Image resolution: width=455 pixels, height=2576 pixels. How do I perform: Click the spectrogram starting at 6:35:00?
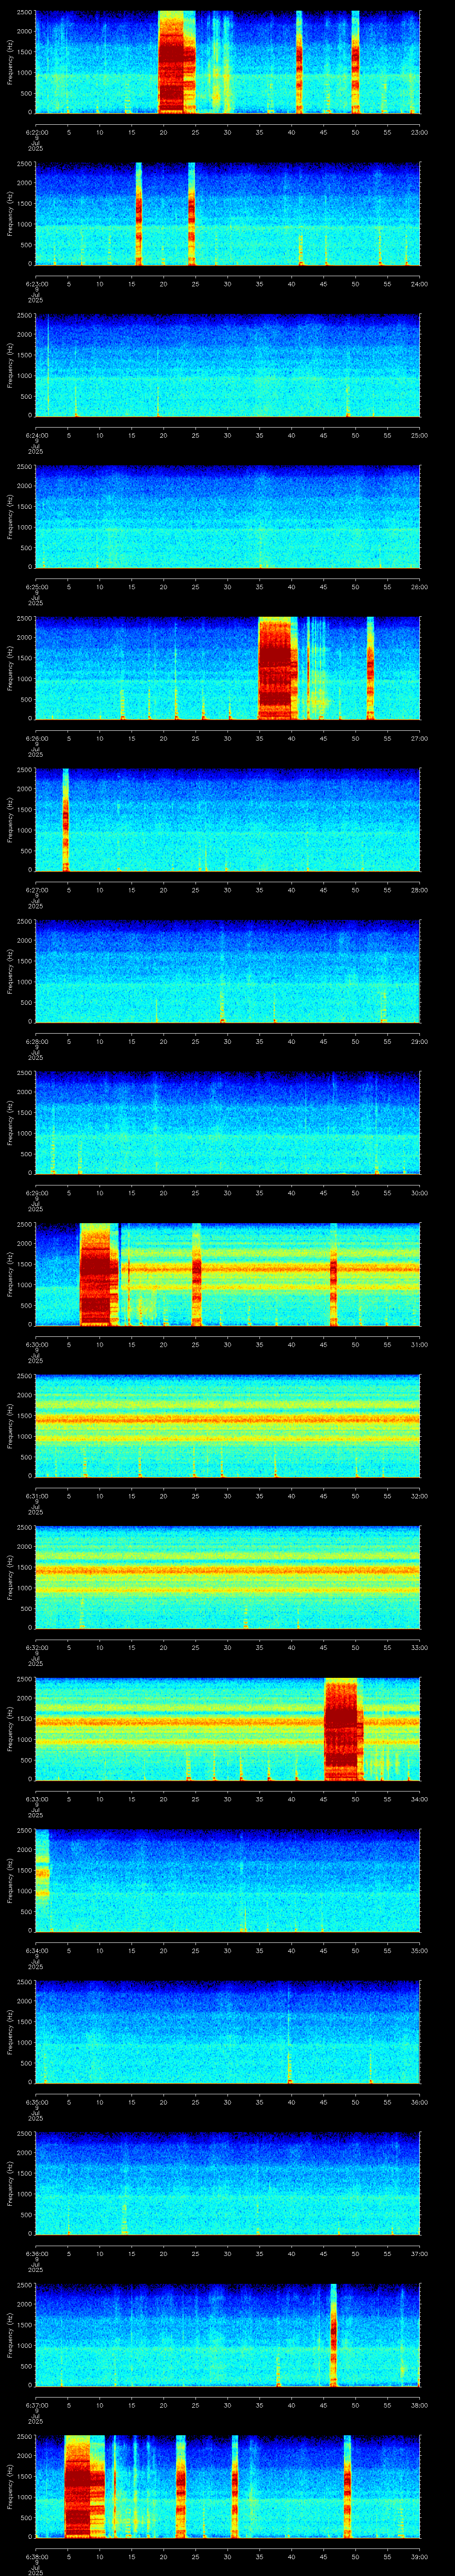(227, 2032)
